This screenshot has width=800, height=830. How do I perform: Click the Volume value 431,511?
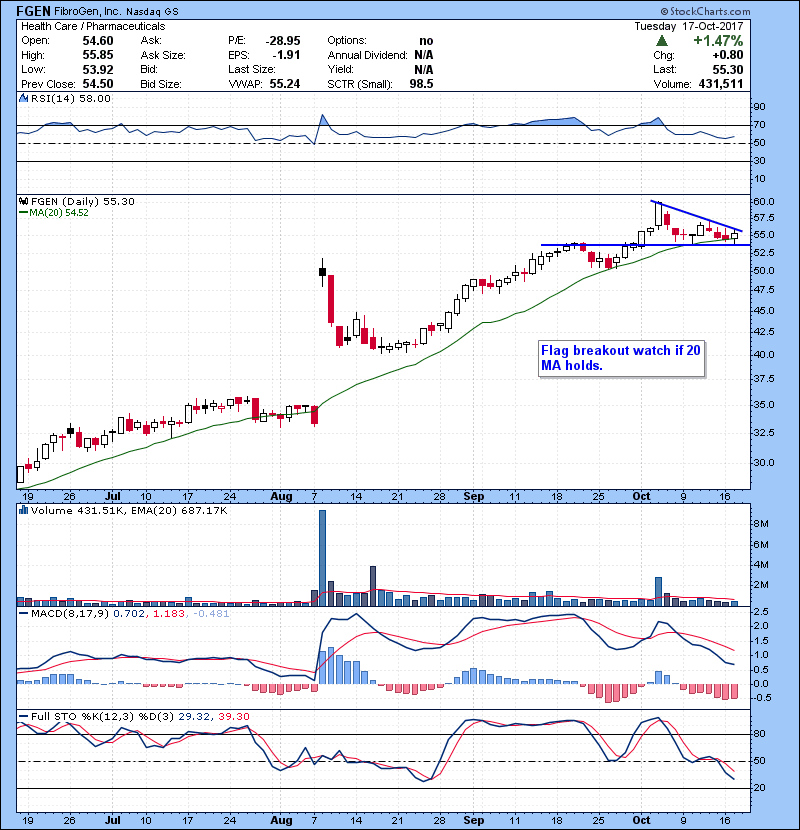coord(721,84)
